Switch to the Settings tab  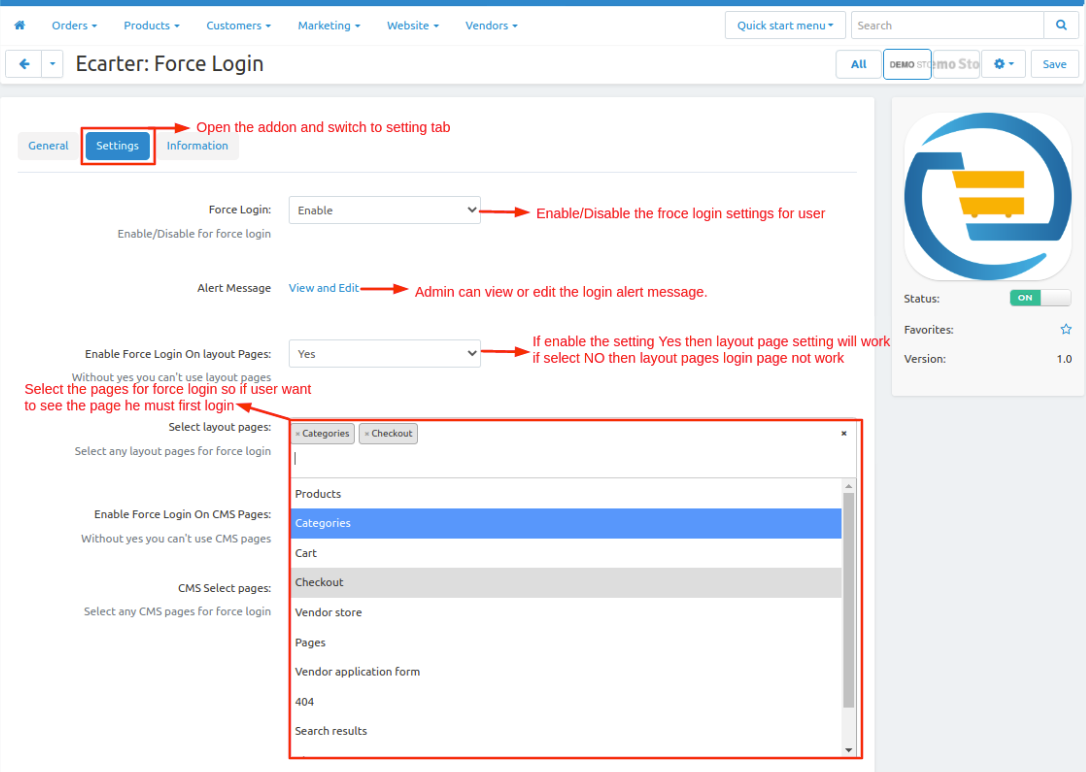point(118,145)
